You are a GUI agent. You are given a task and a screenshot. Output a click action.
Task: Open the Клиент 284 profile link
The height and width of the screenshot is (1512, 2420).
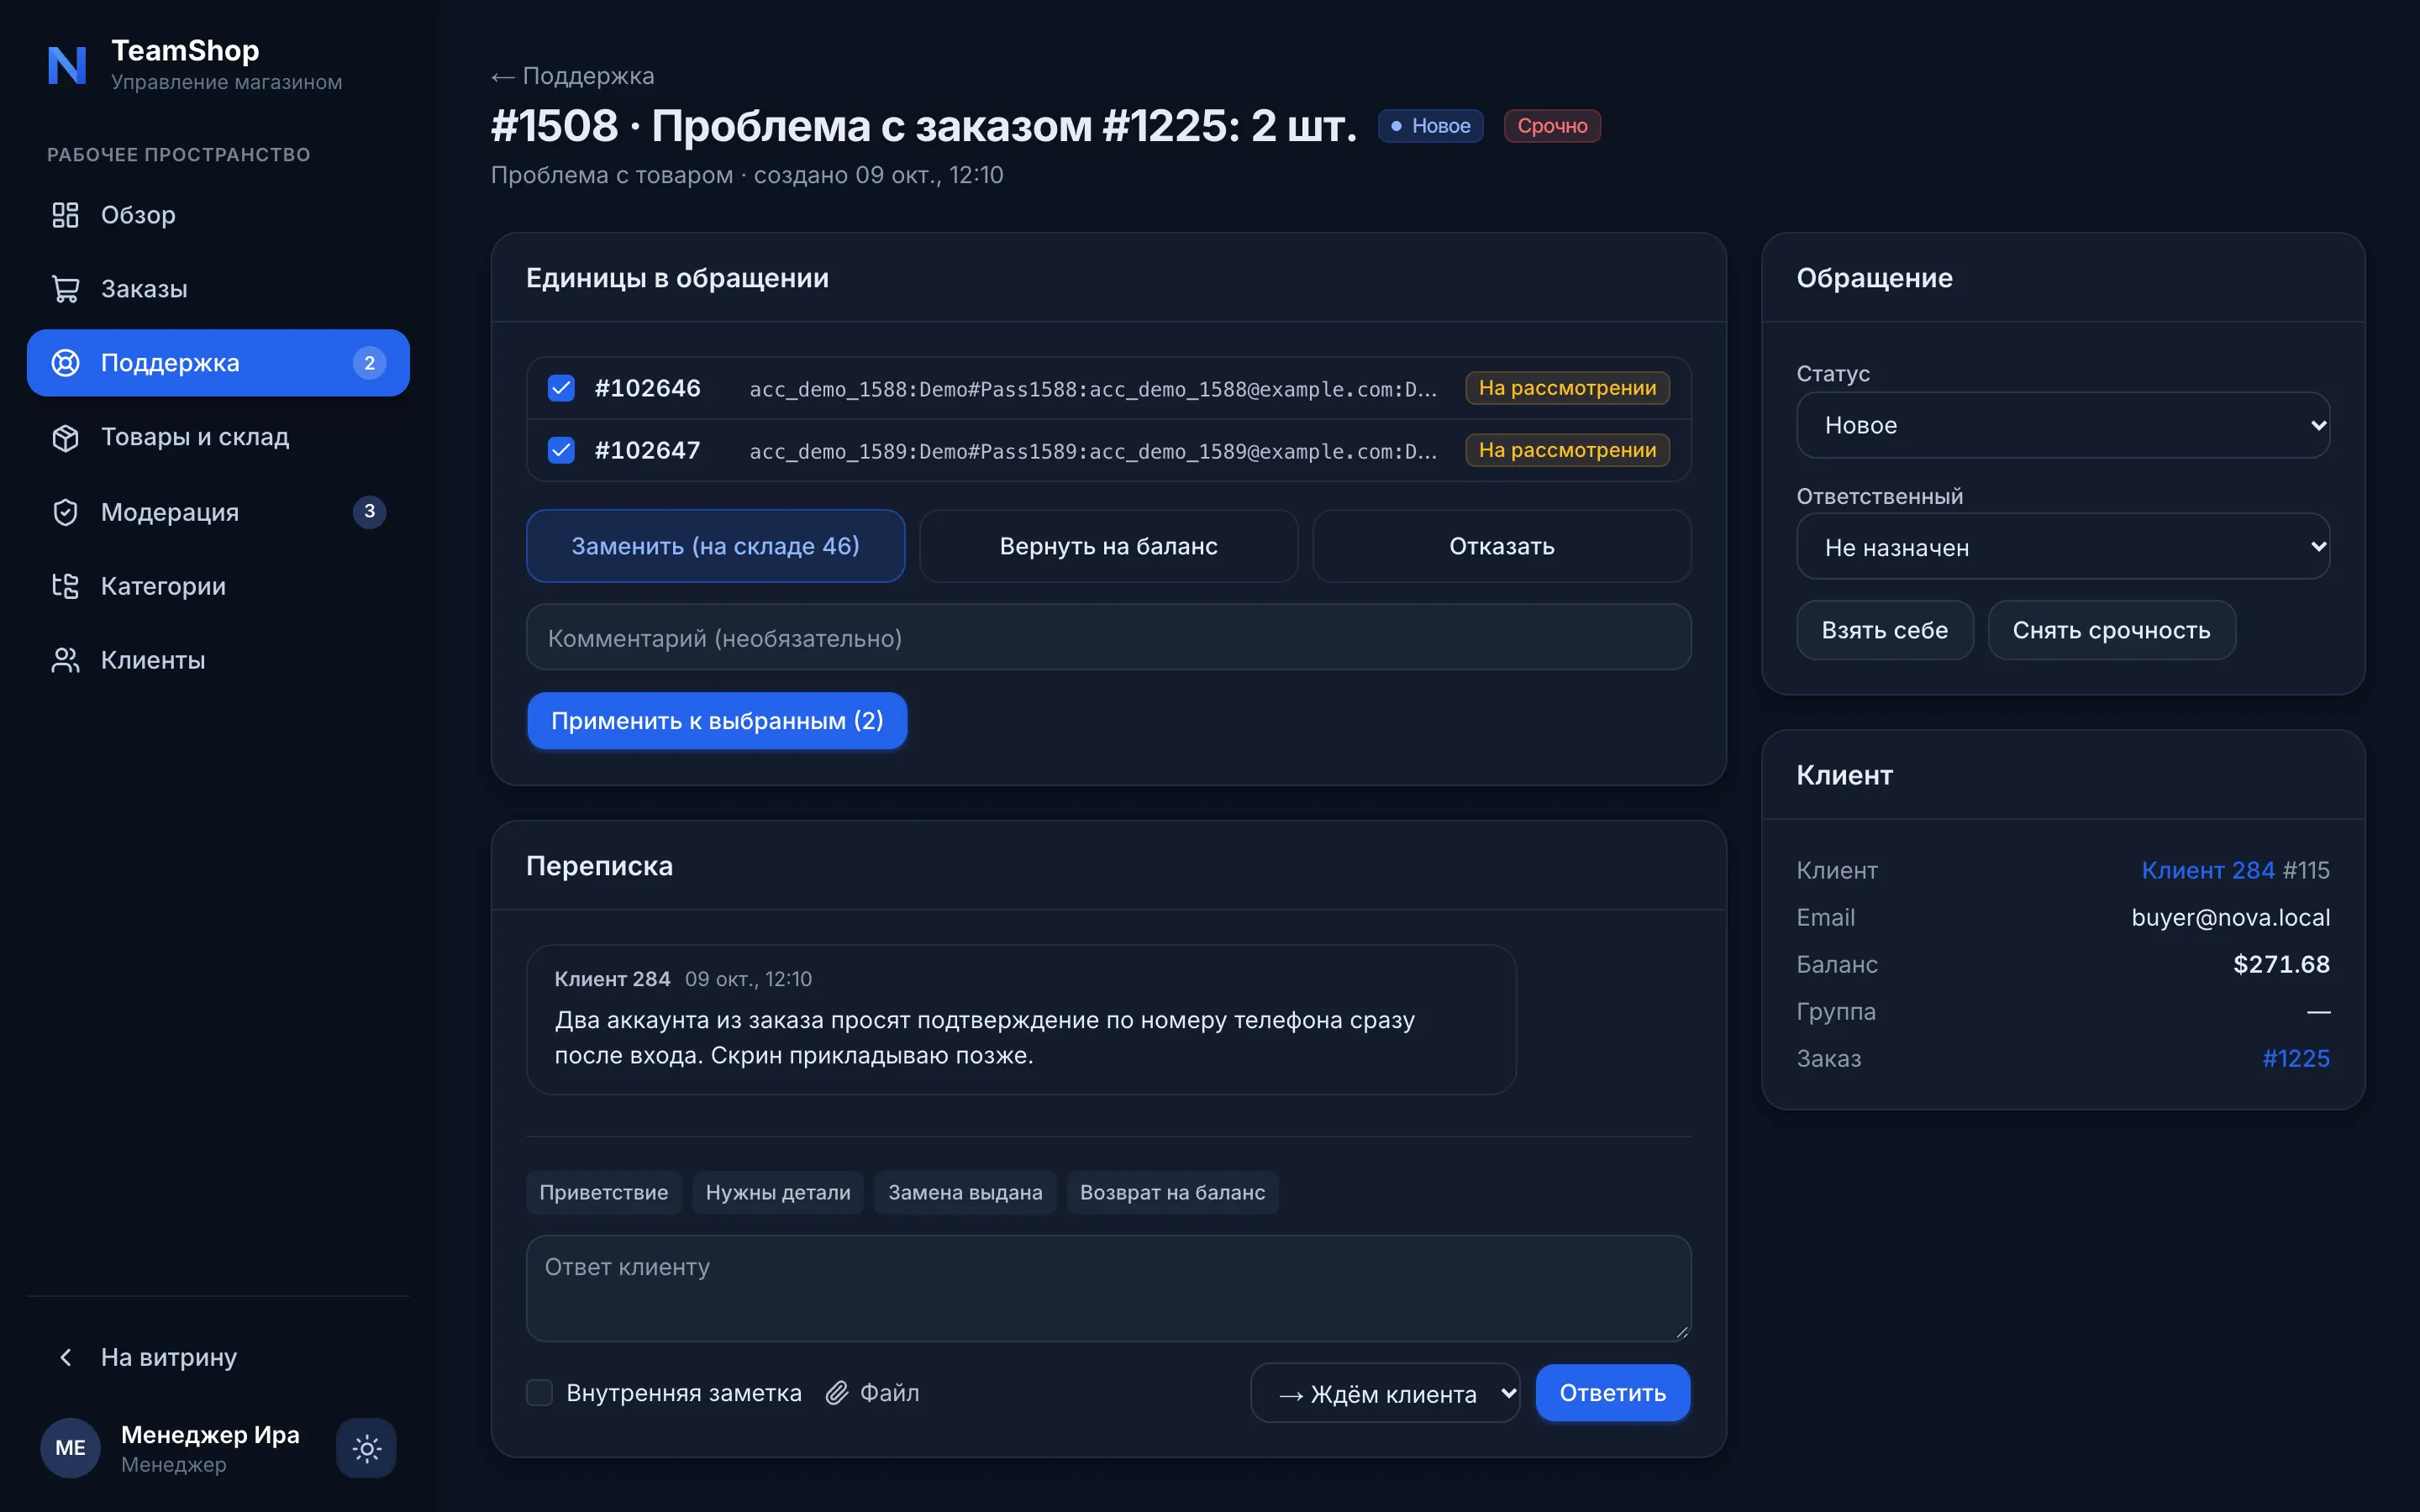pyautogui.click(x=2207, y=870)
